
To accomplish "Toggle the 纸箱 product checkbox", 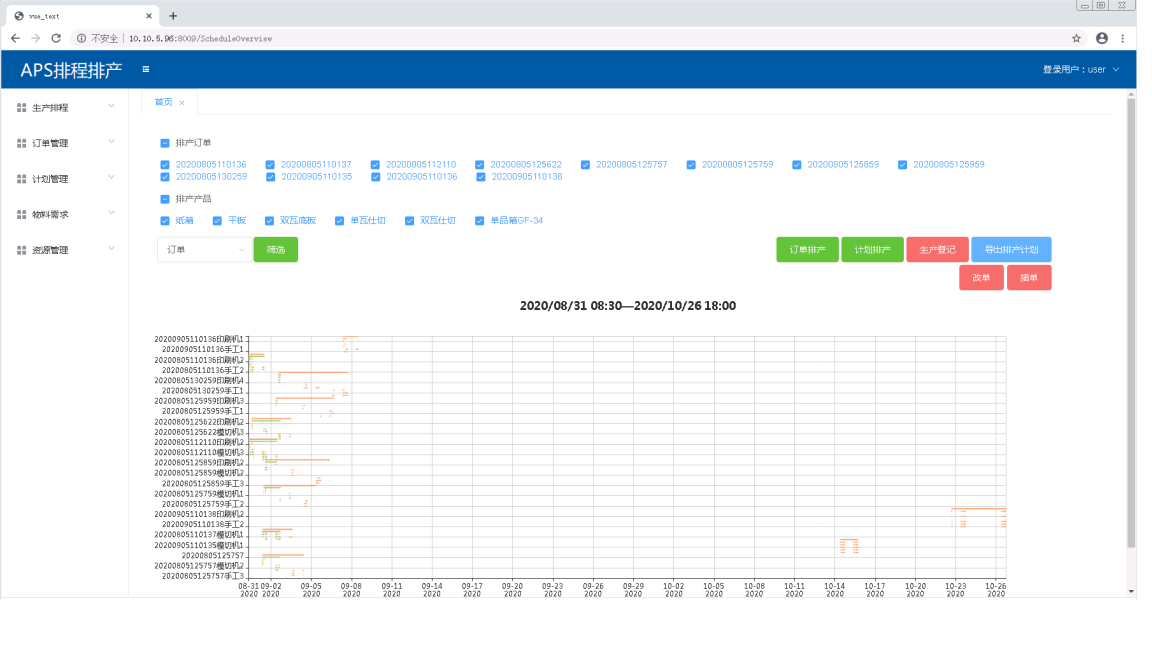I will pyautogui.click(x=165, y=220).
